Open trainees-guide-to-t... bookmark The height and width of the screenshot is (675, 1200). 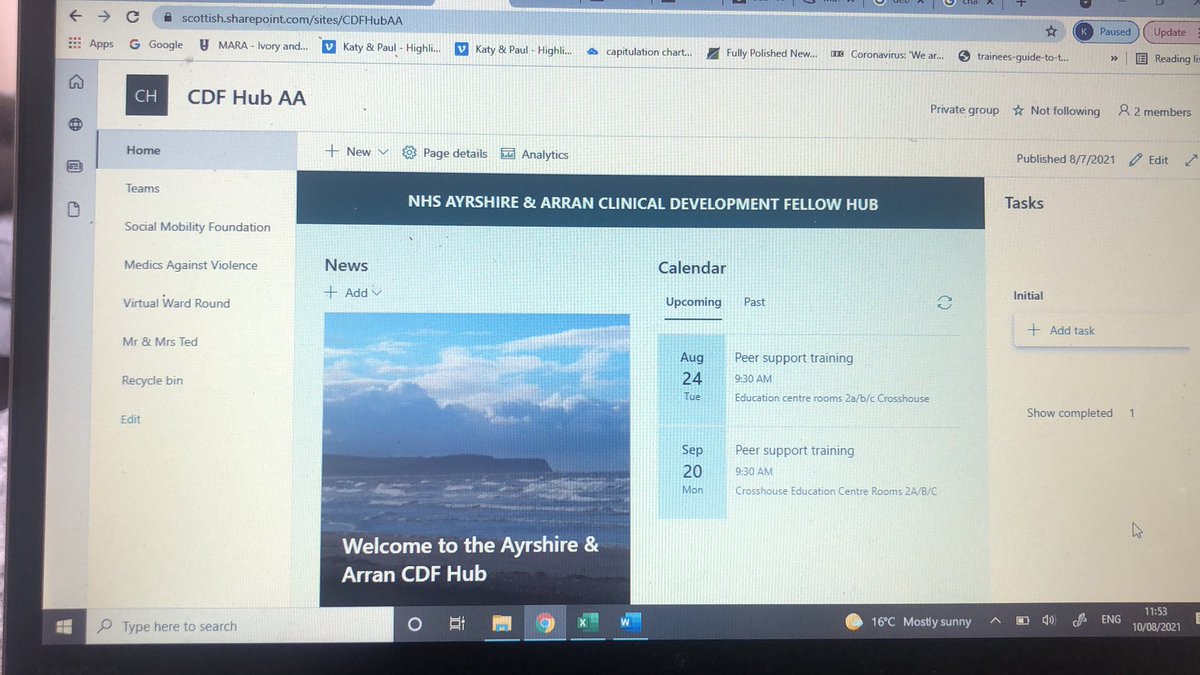(x=1013, y=57)
